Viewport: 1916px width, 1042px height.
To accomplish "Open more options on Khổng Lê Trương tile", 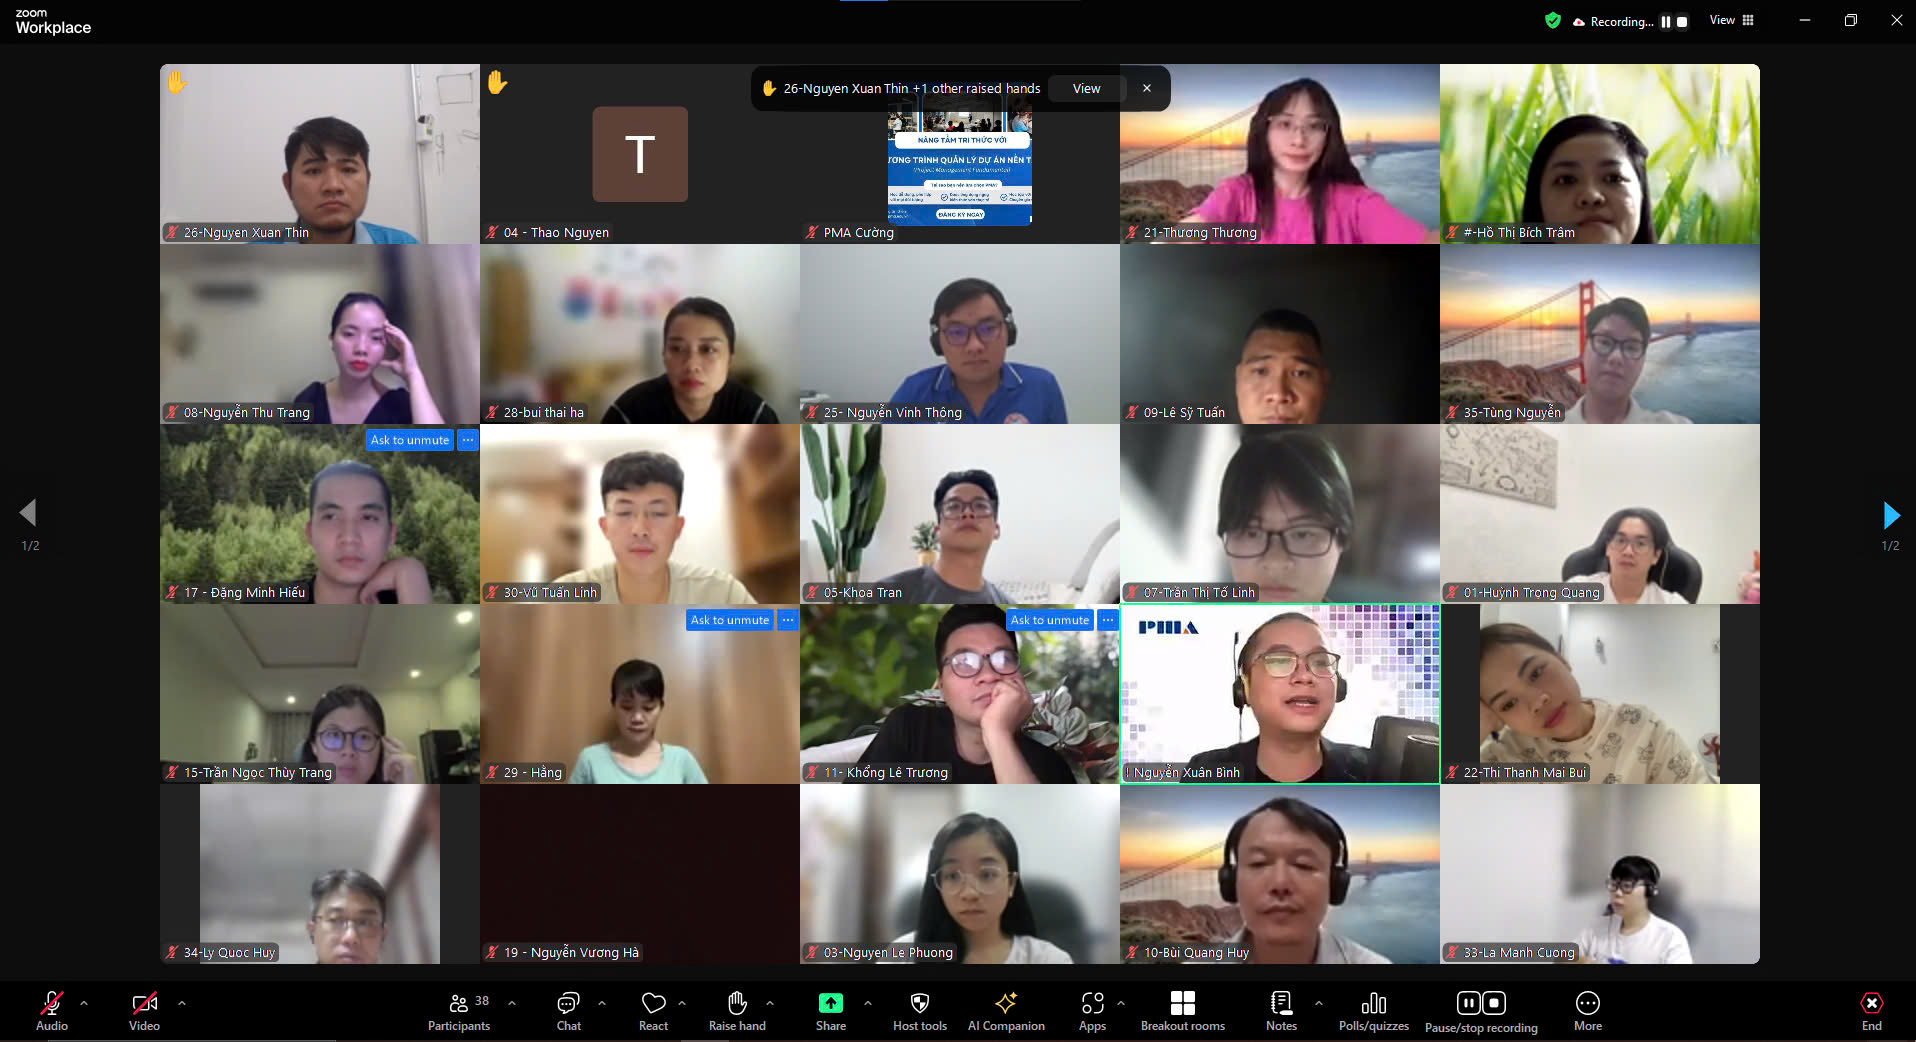I will pyautogui.click(x=1108, y=620).
